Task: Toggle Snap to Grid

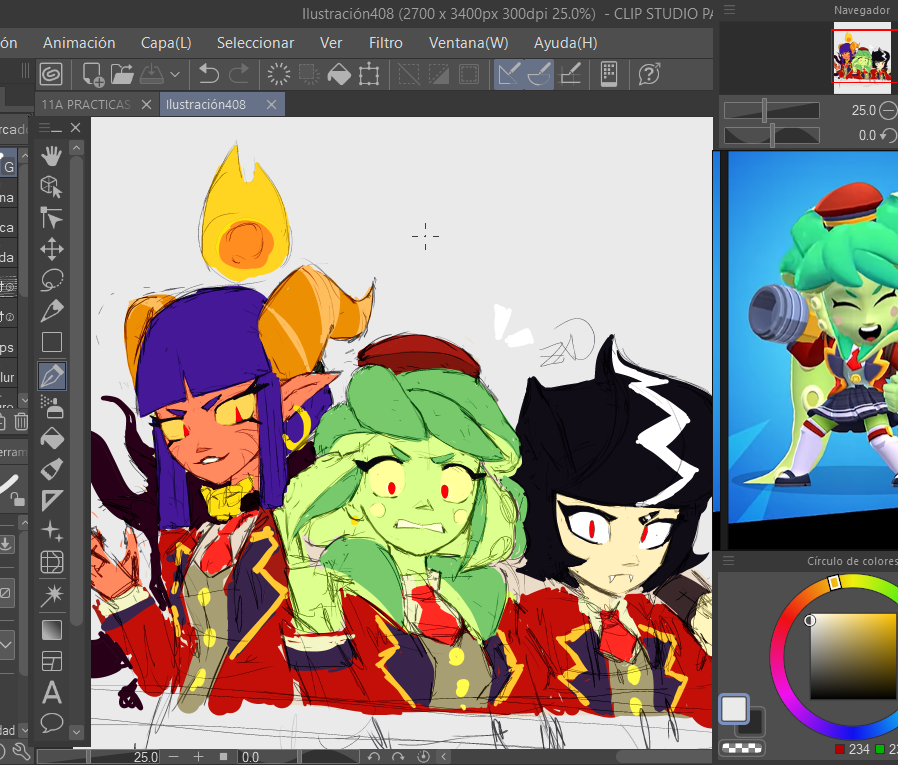Action: (x=570, y=74)
